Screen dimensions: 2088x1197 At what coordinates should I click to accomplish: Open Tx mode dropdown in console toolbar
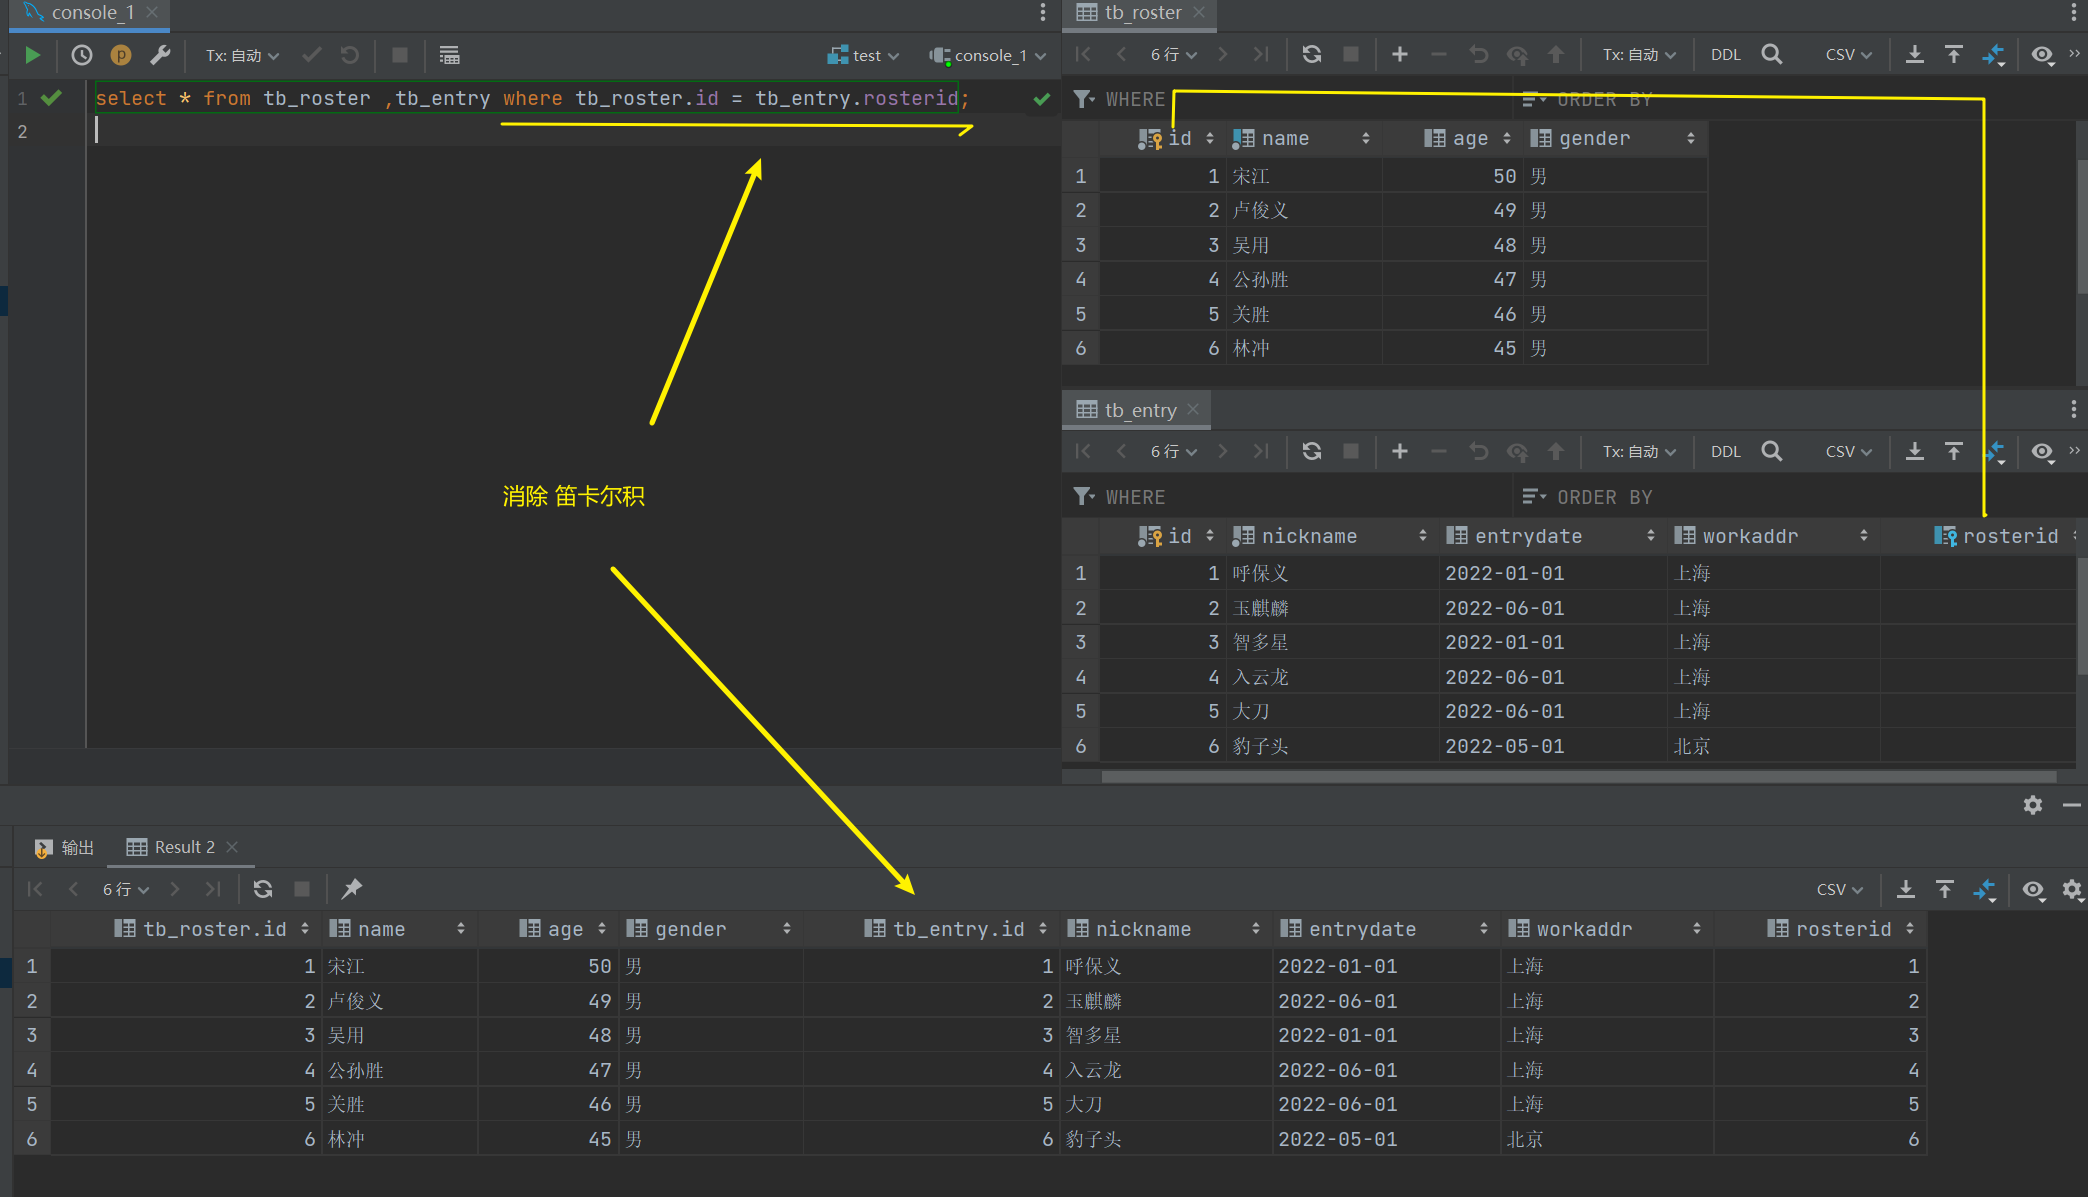click(x=242, y=55)
